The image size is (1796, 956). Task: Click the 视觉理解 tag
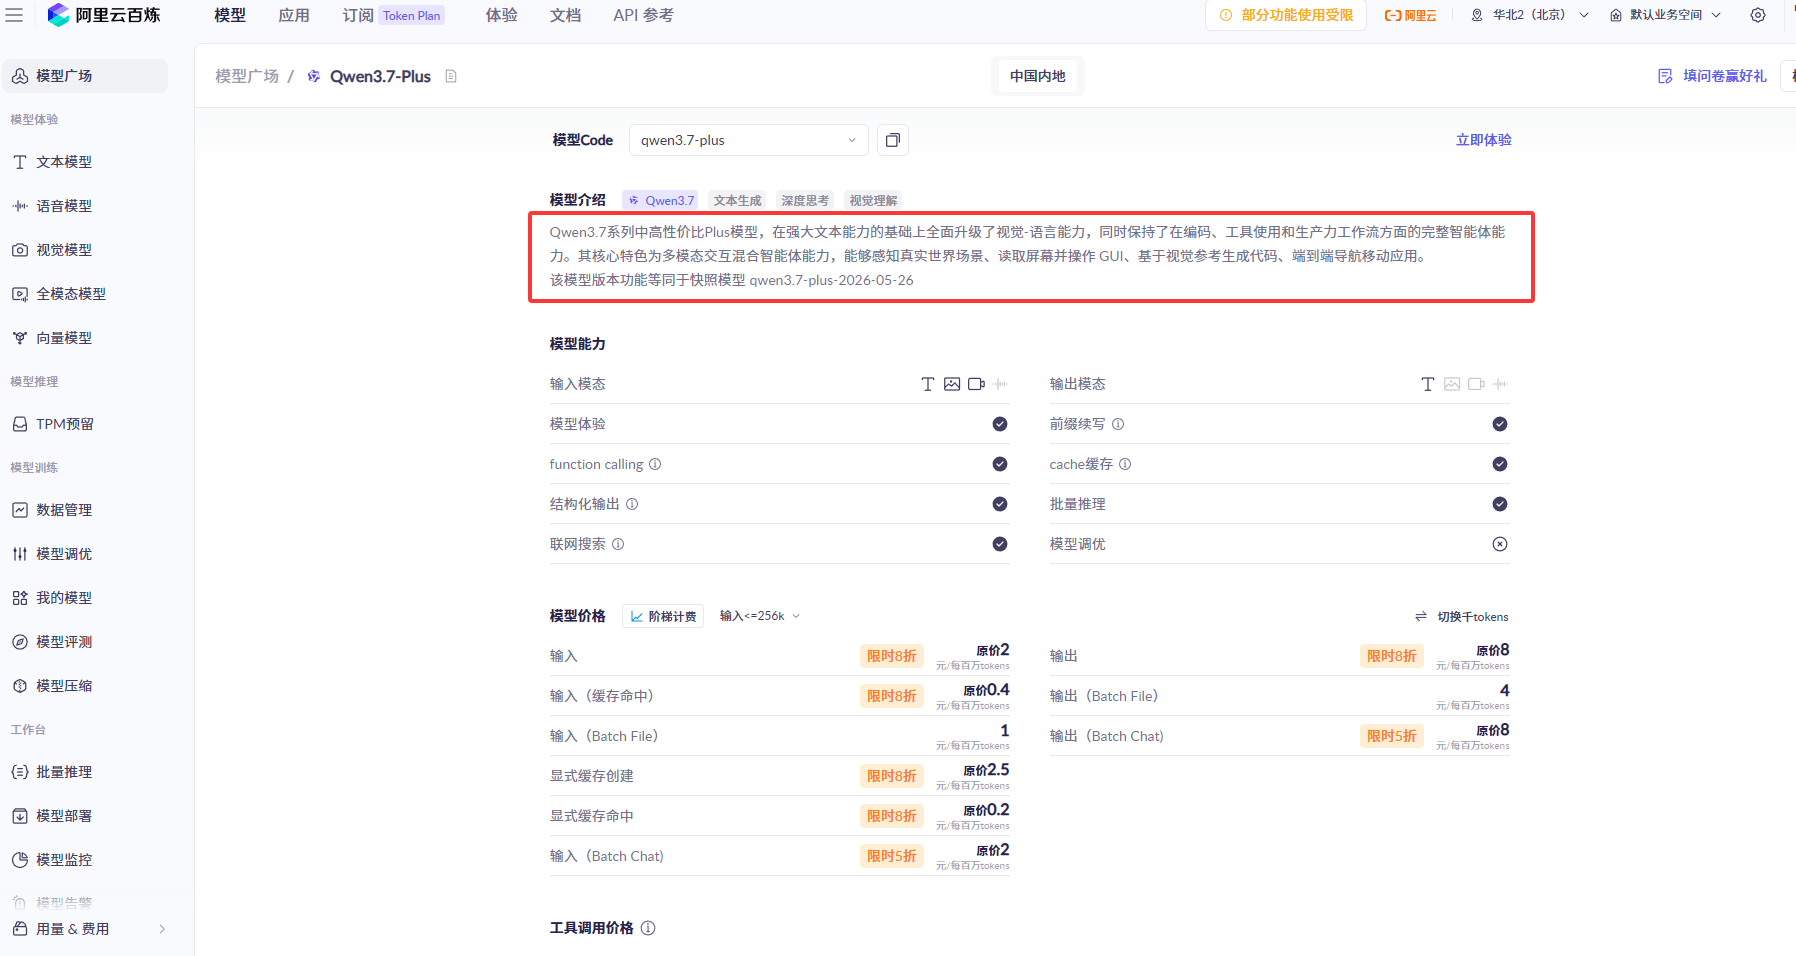pyautogui.click(x=873, y=200)
